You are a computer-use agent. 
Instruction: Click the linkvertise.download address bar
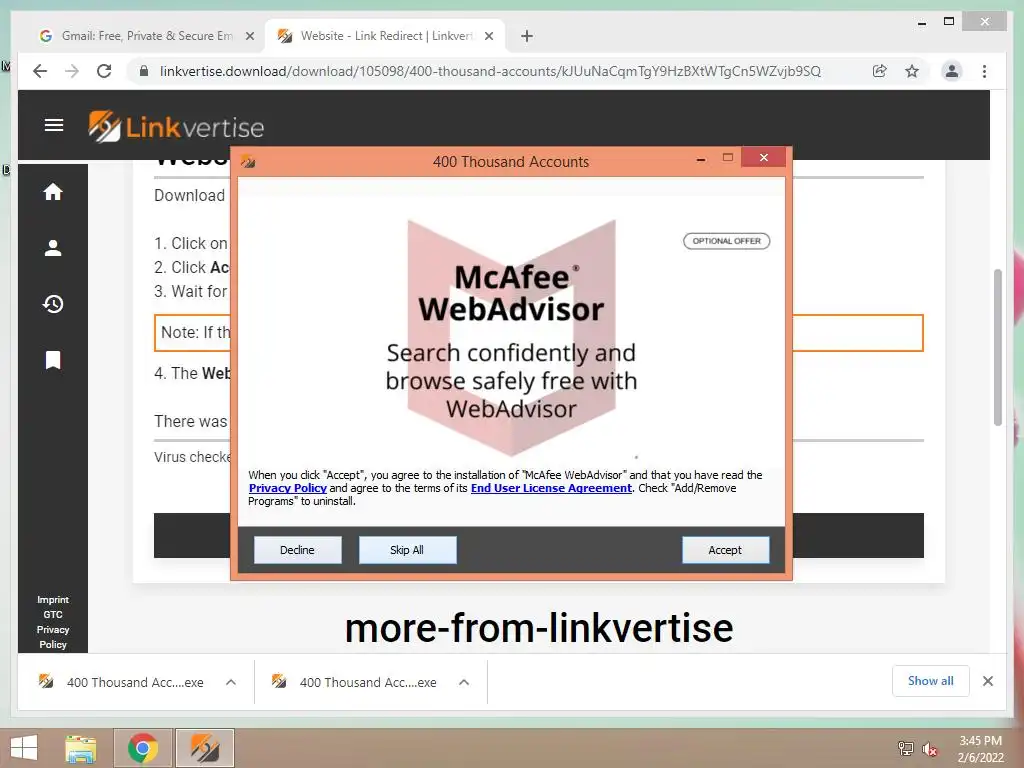click(490, 71)
